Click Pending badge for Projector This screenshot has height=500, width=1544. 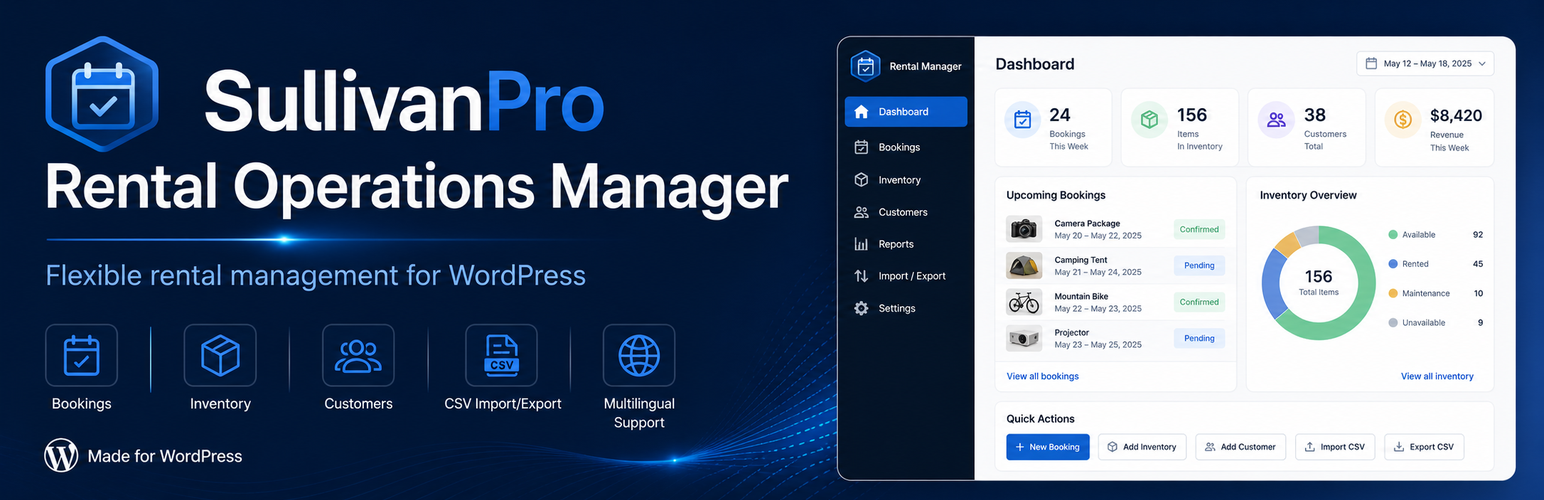1199,338
